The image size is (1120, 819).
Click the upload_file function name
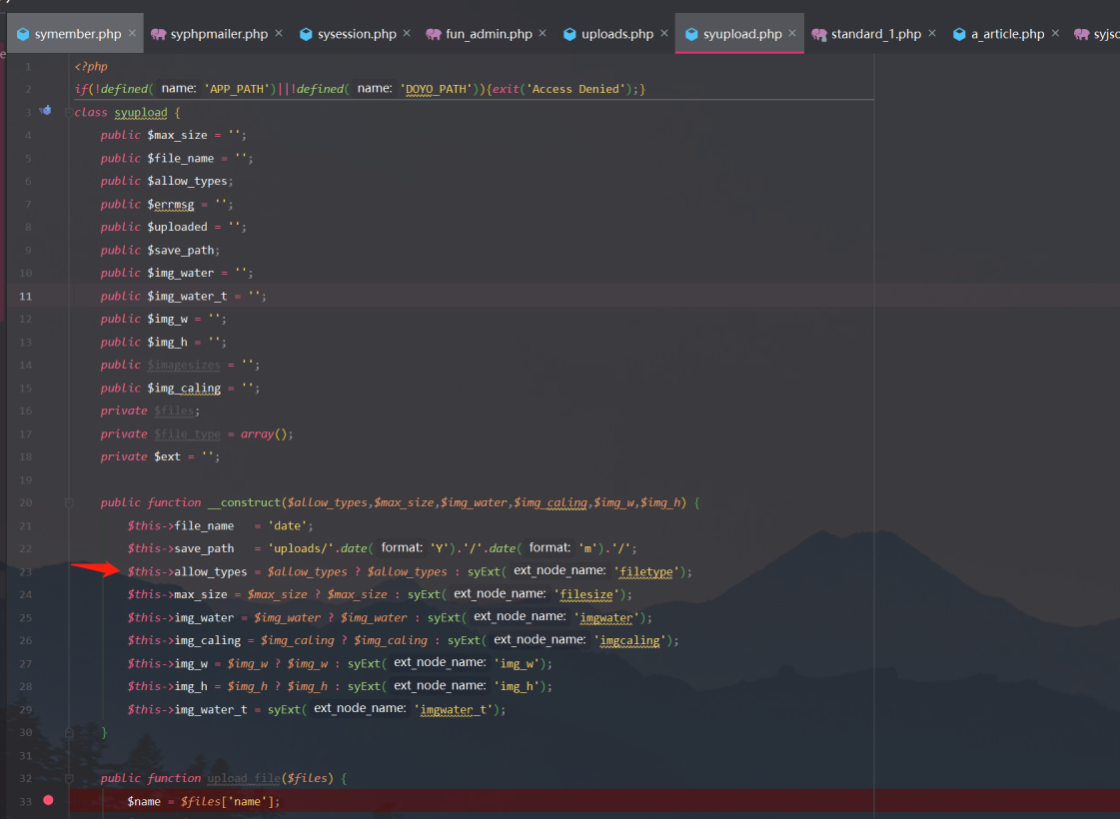pyautogui.click(x=244, y=778)
